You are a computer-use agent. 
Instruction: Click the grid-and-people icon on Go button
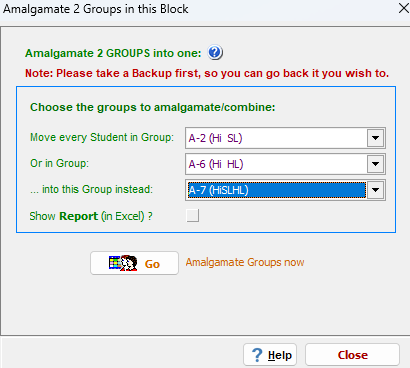[x=123, y=263]
